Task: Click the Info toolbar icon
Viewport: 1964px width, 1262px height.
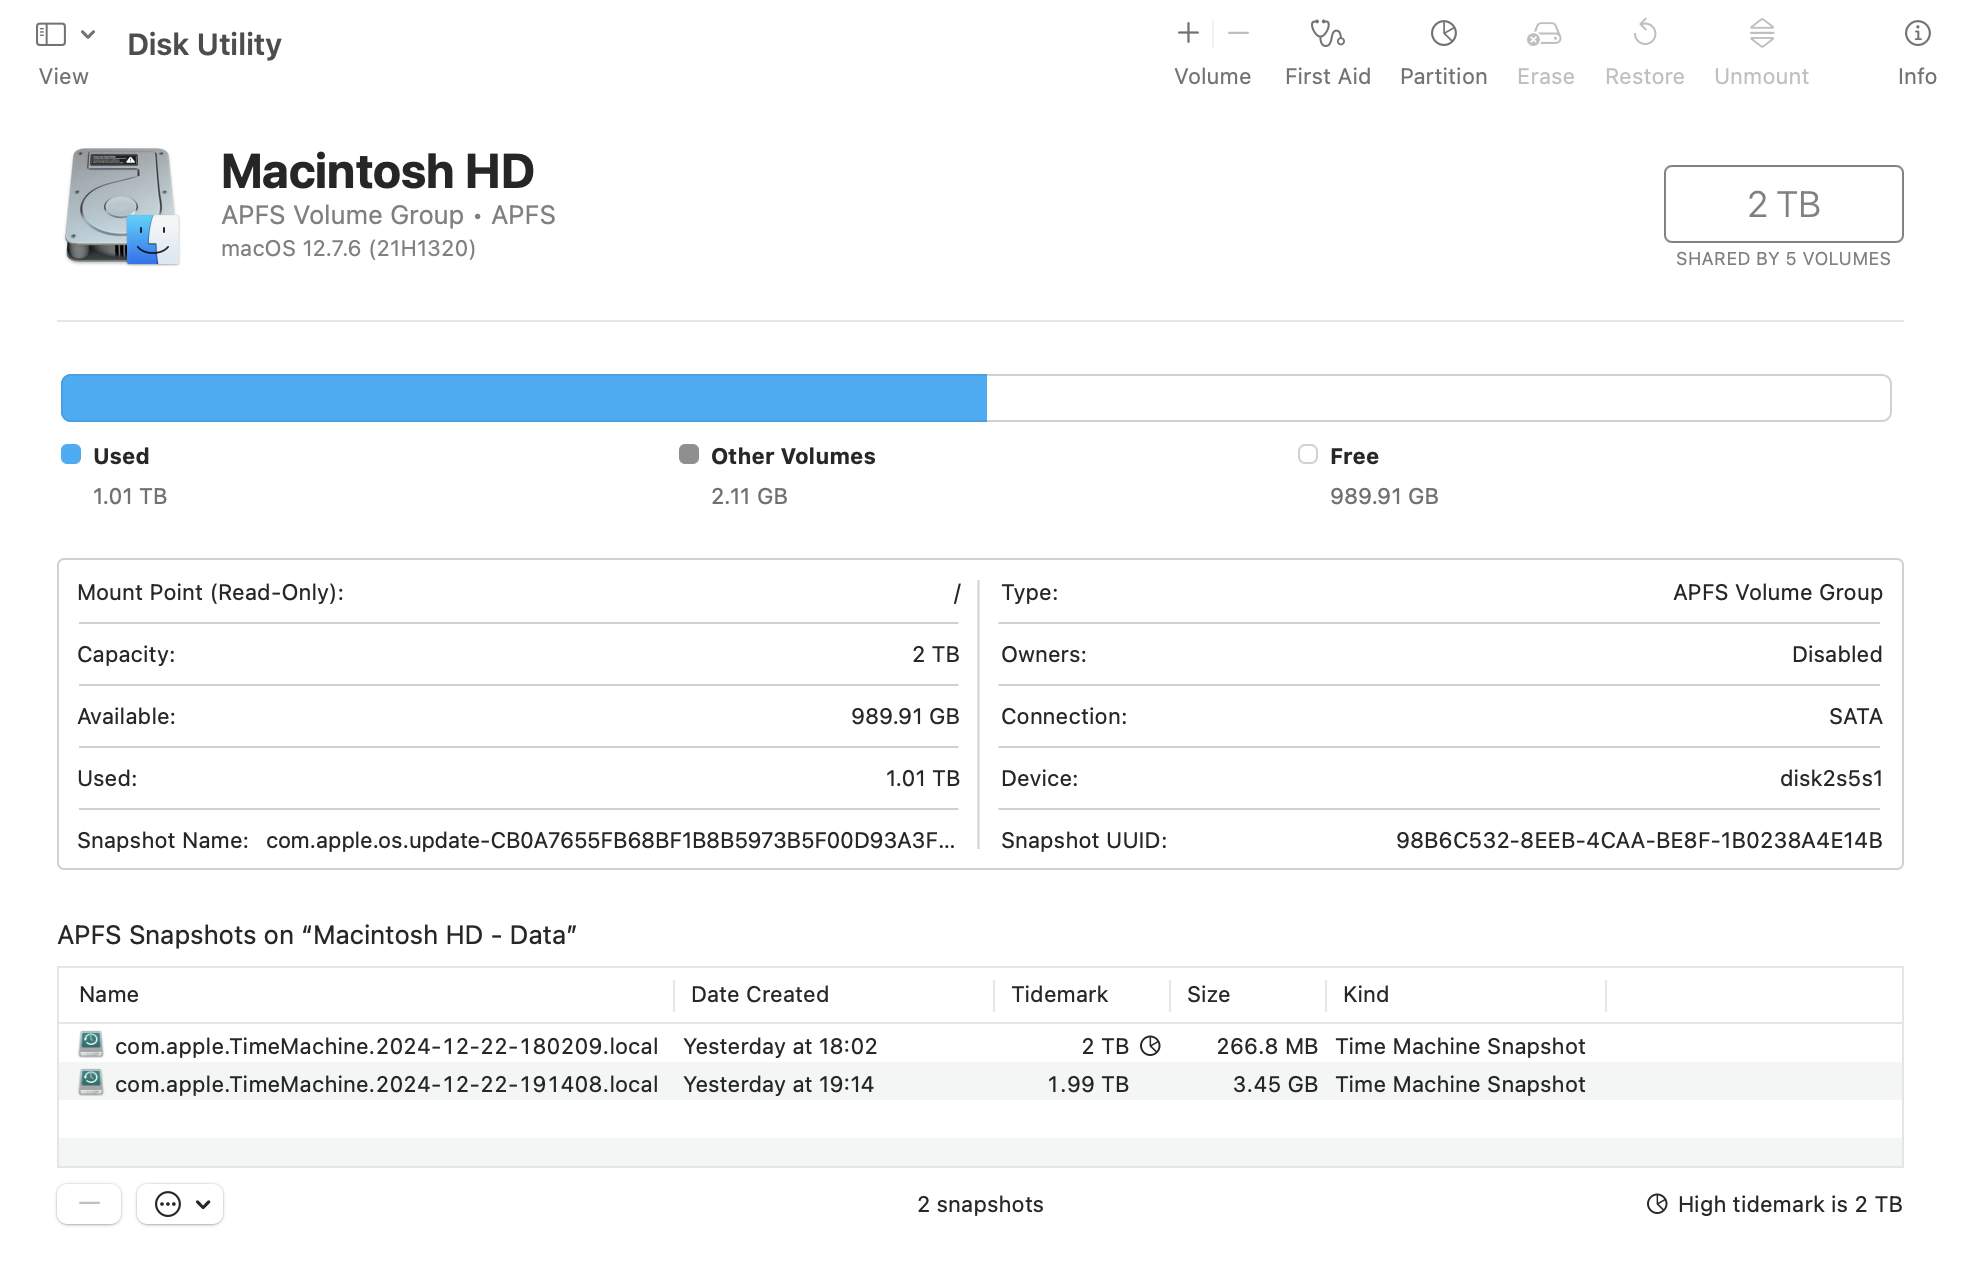Action: click(x=1916, y=34)
